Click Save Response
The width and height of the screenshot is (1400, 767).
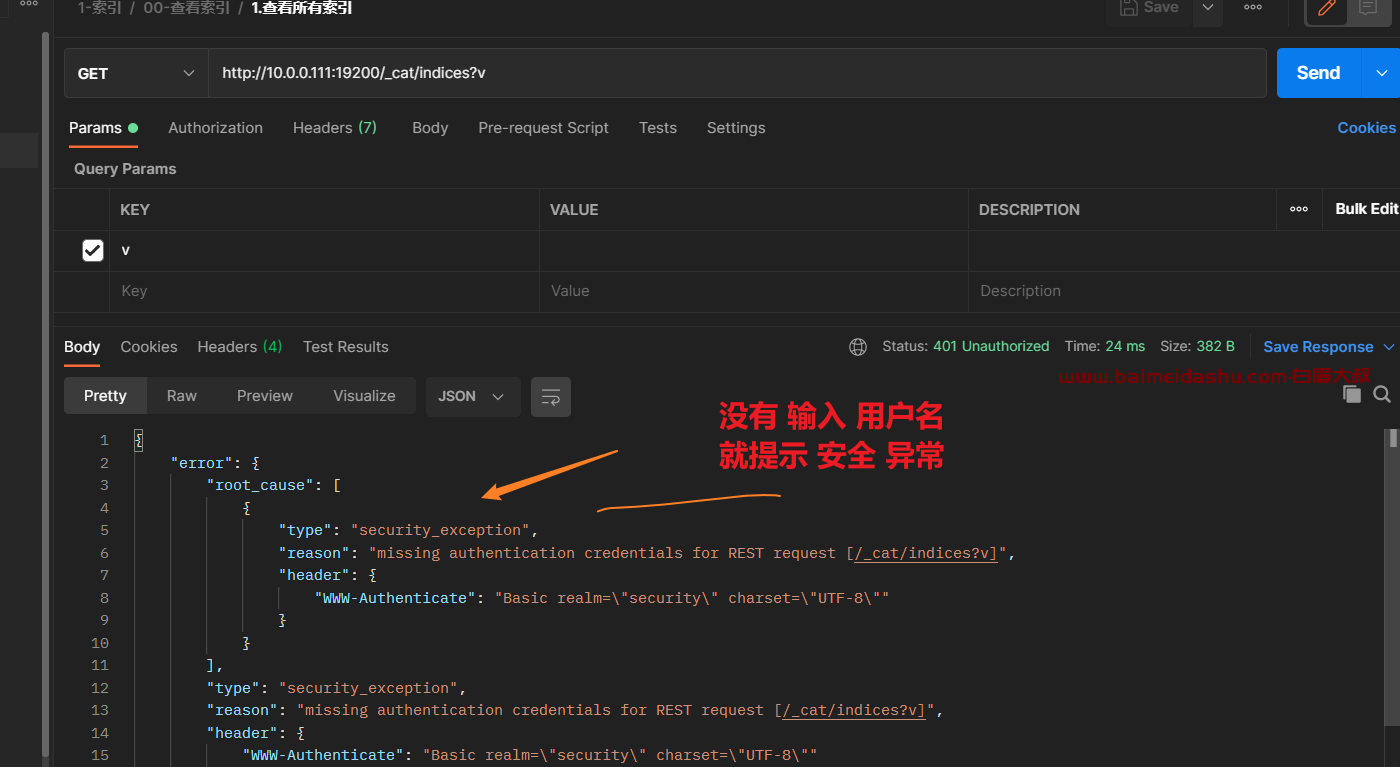(x=1318, y=347)
